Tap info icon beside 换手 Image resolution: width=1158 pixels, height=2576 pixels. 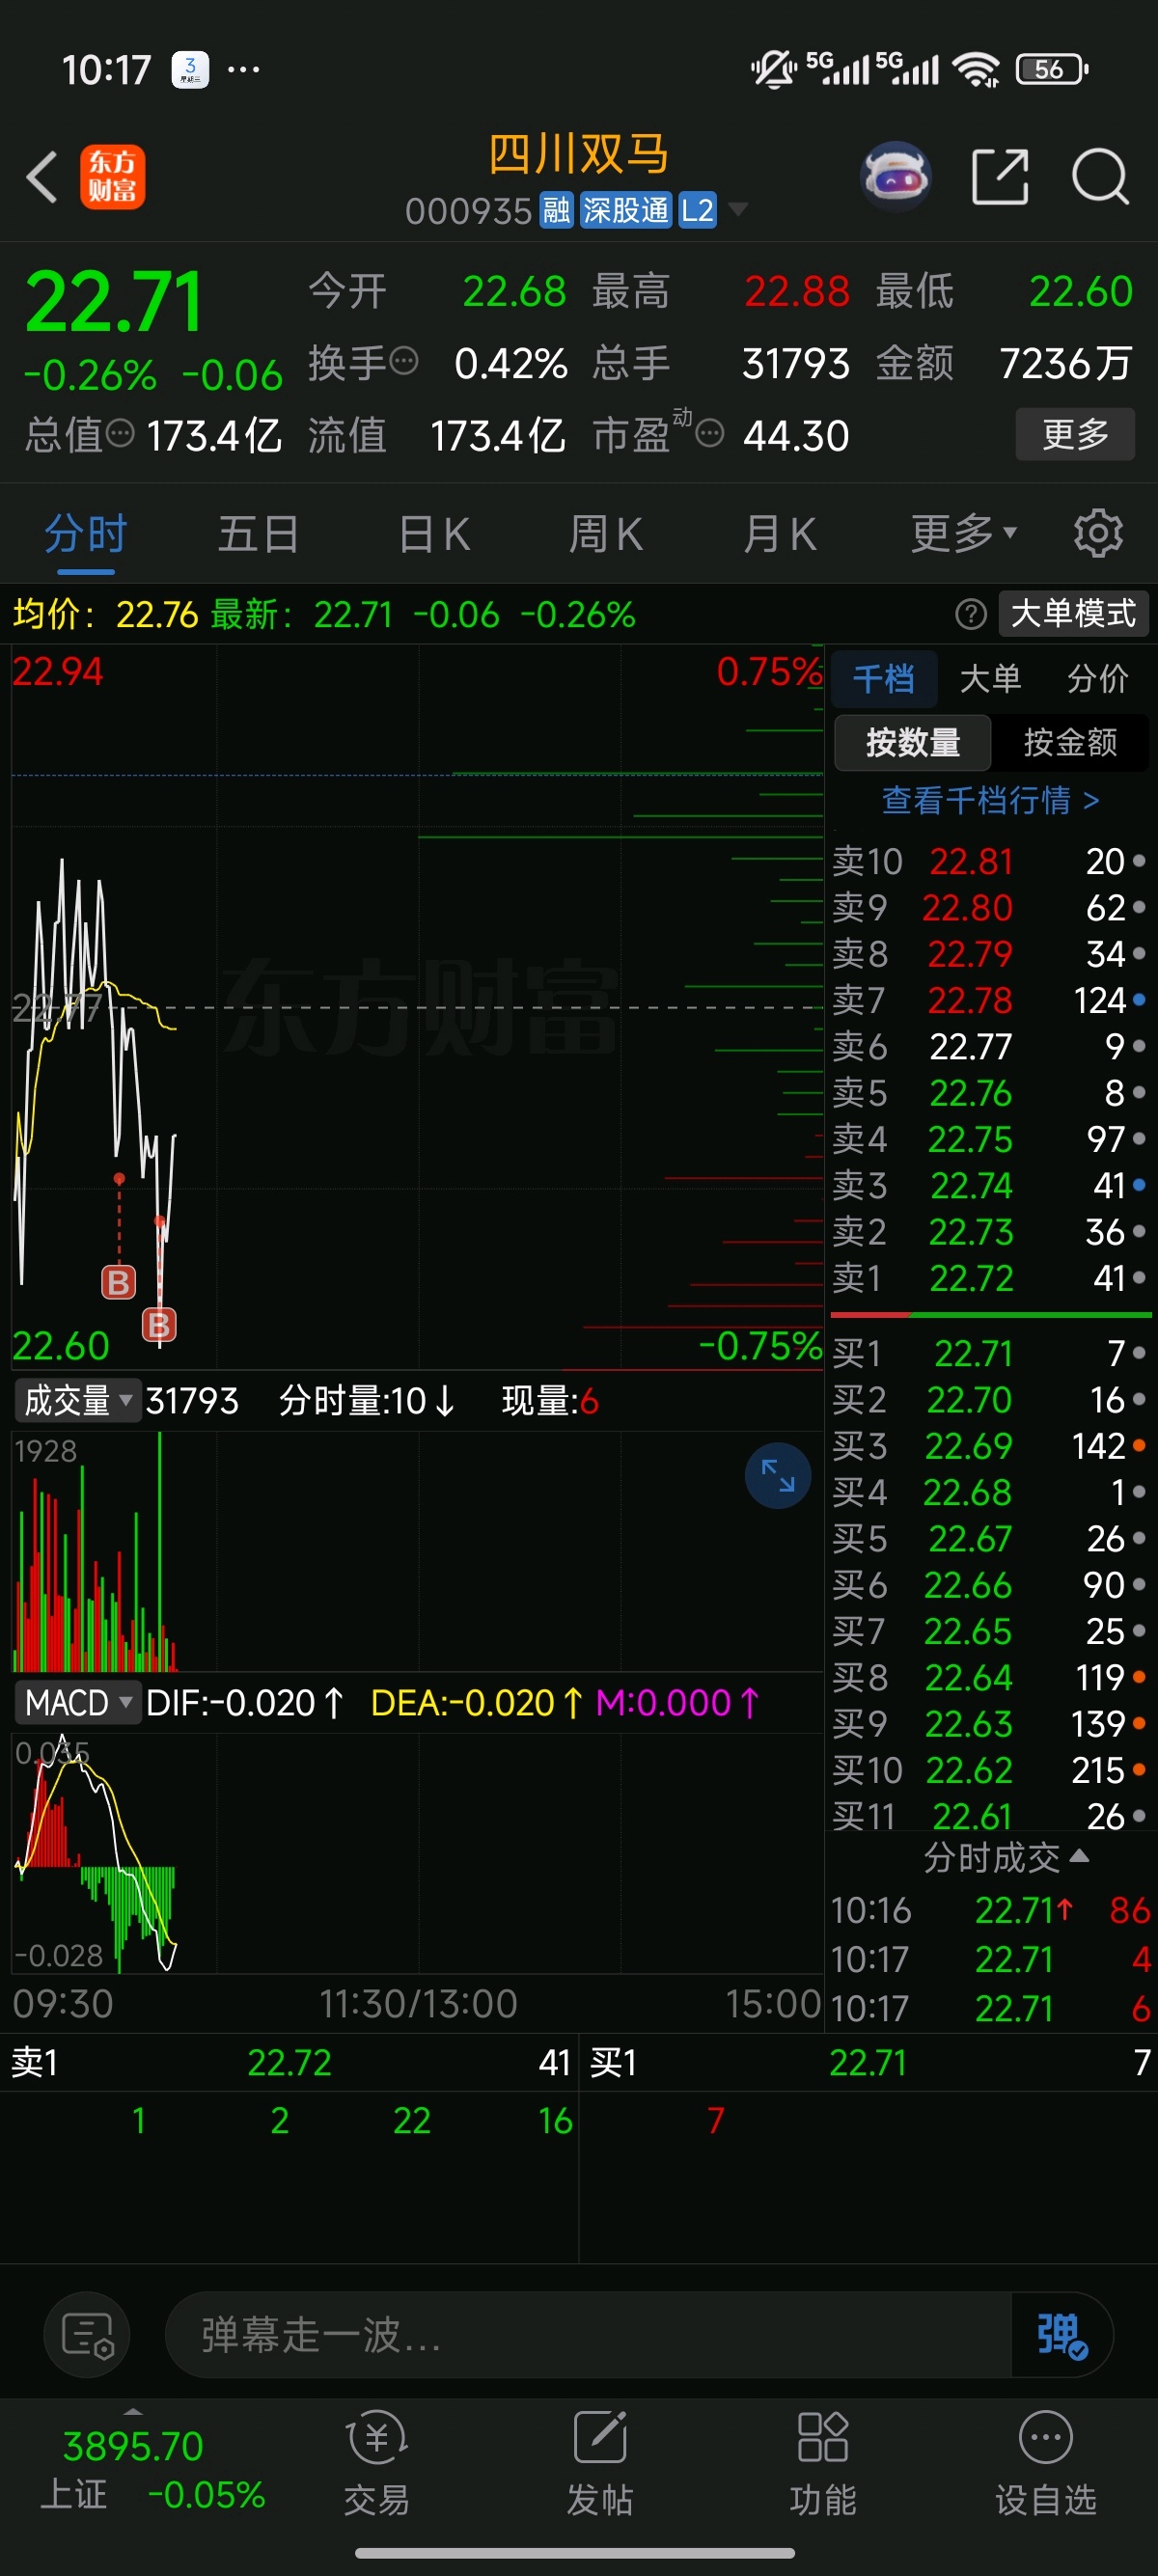[x=404, y=360]
